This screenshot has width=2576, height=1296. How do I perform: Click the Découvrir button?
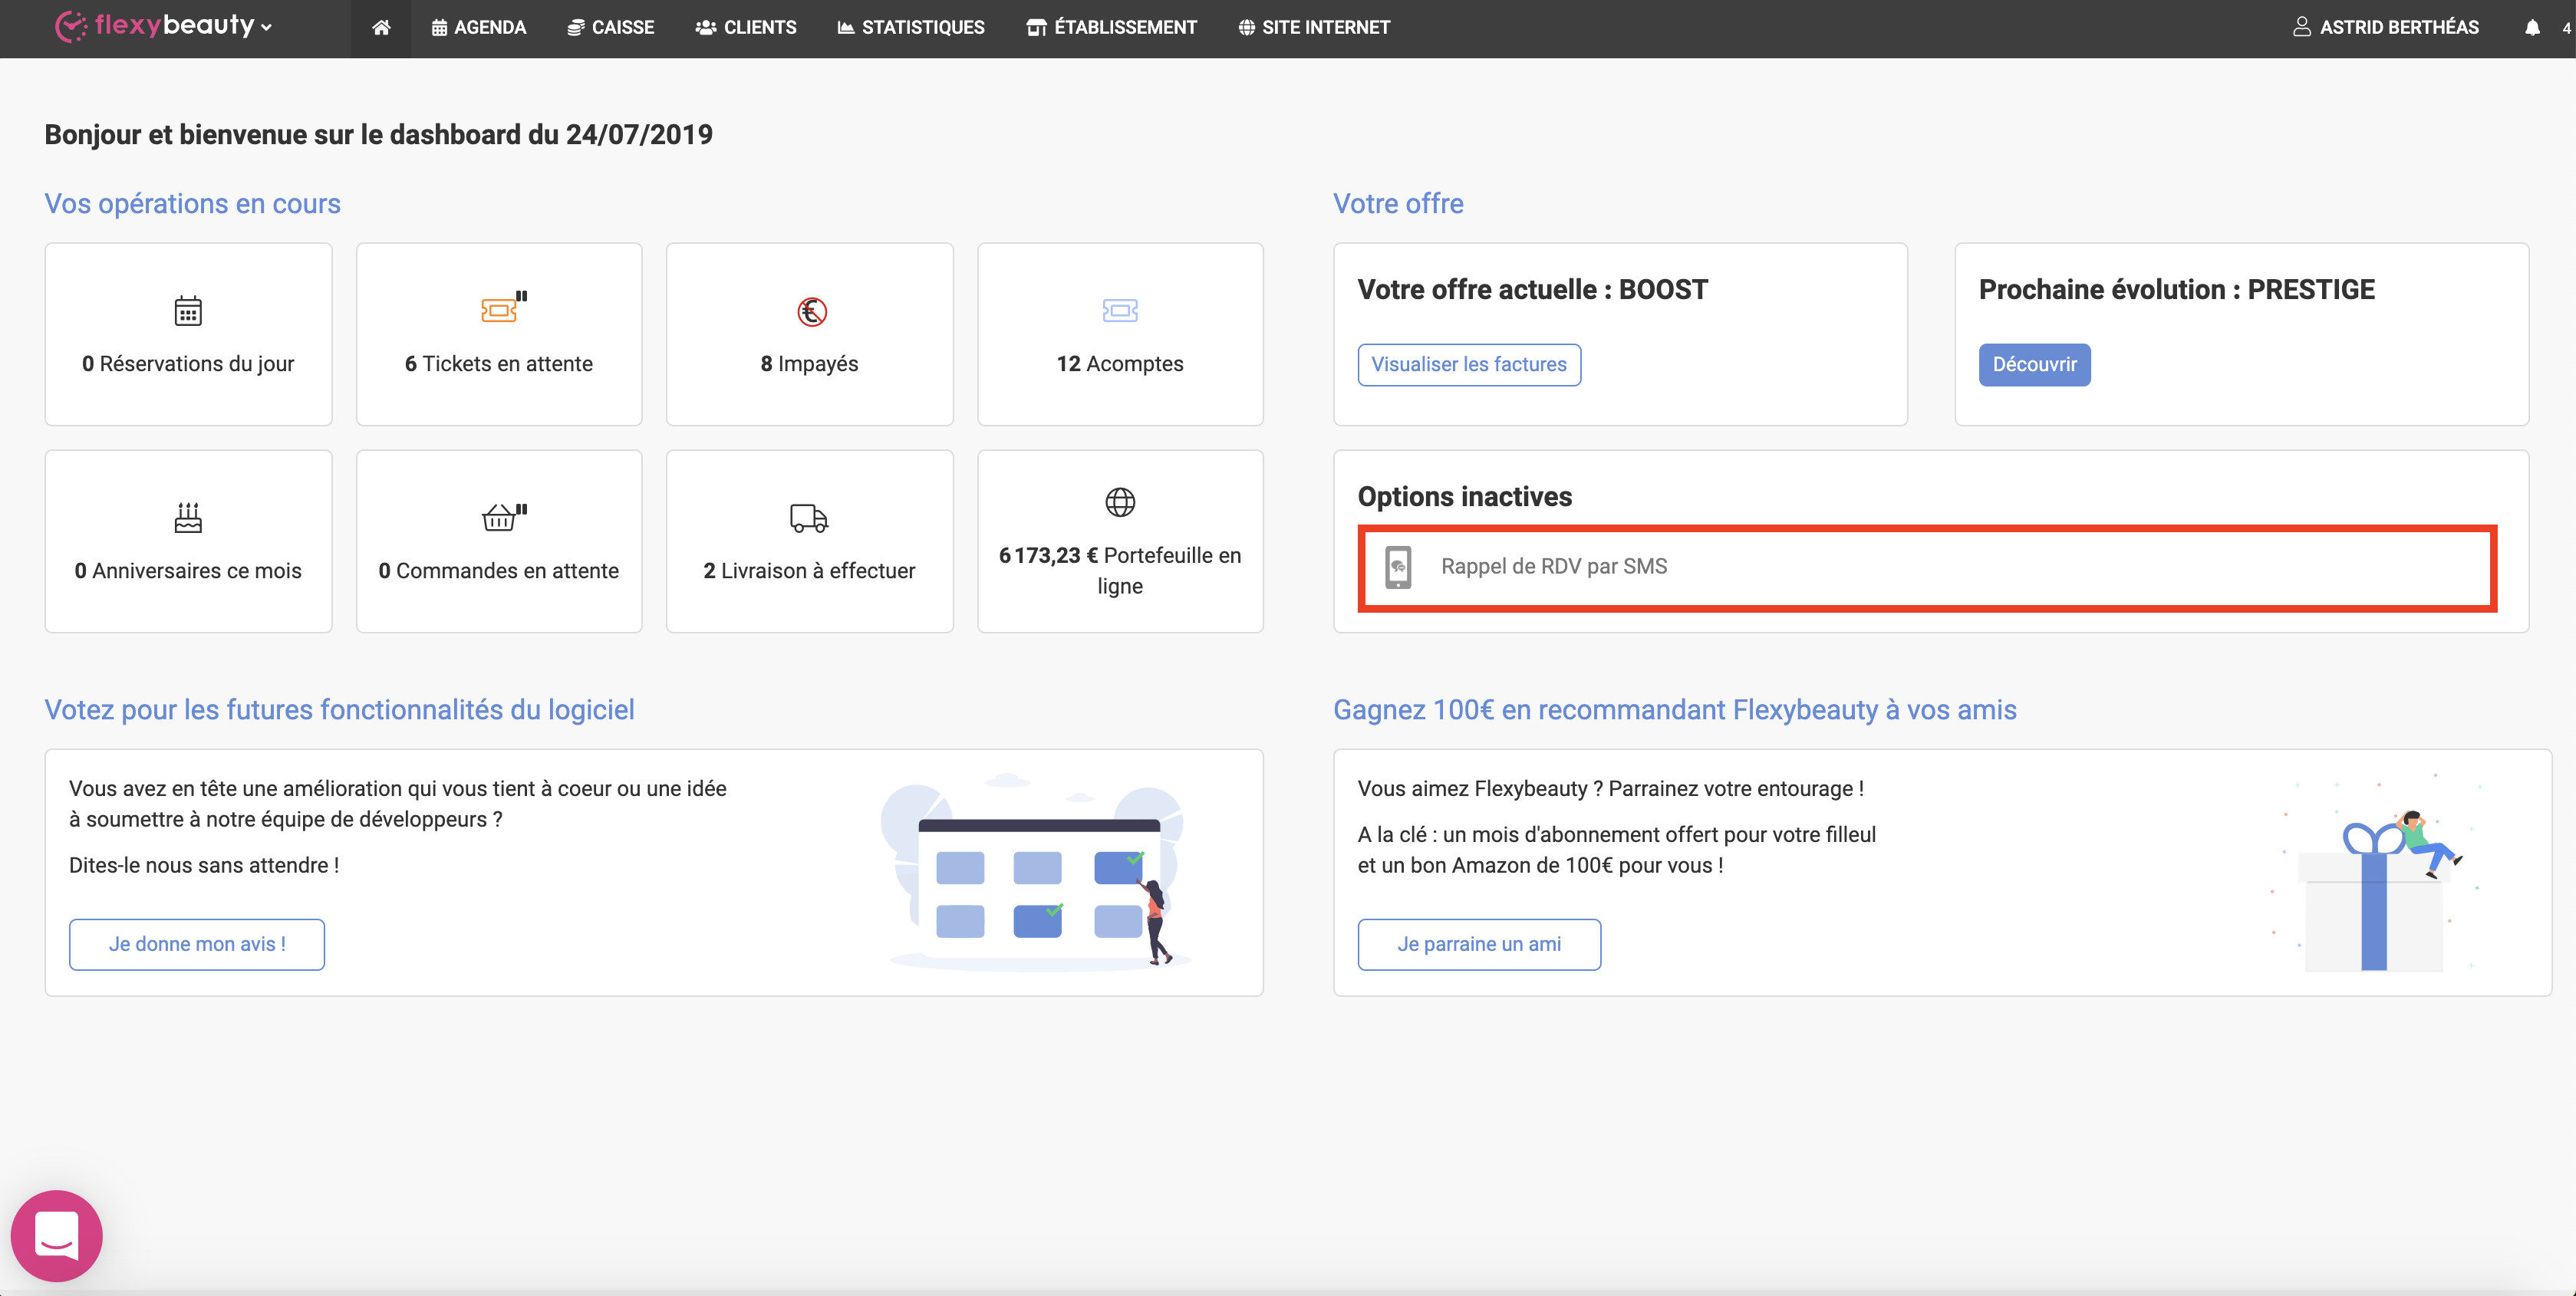[2034, 364]
